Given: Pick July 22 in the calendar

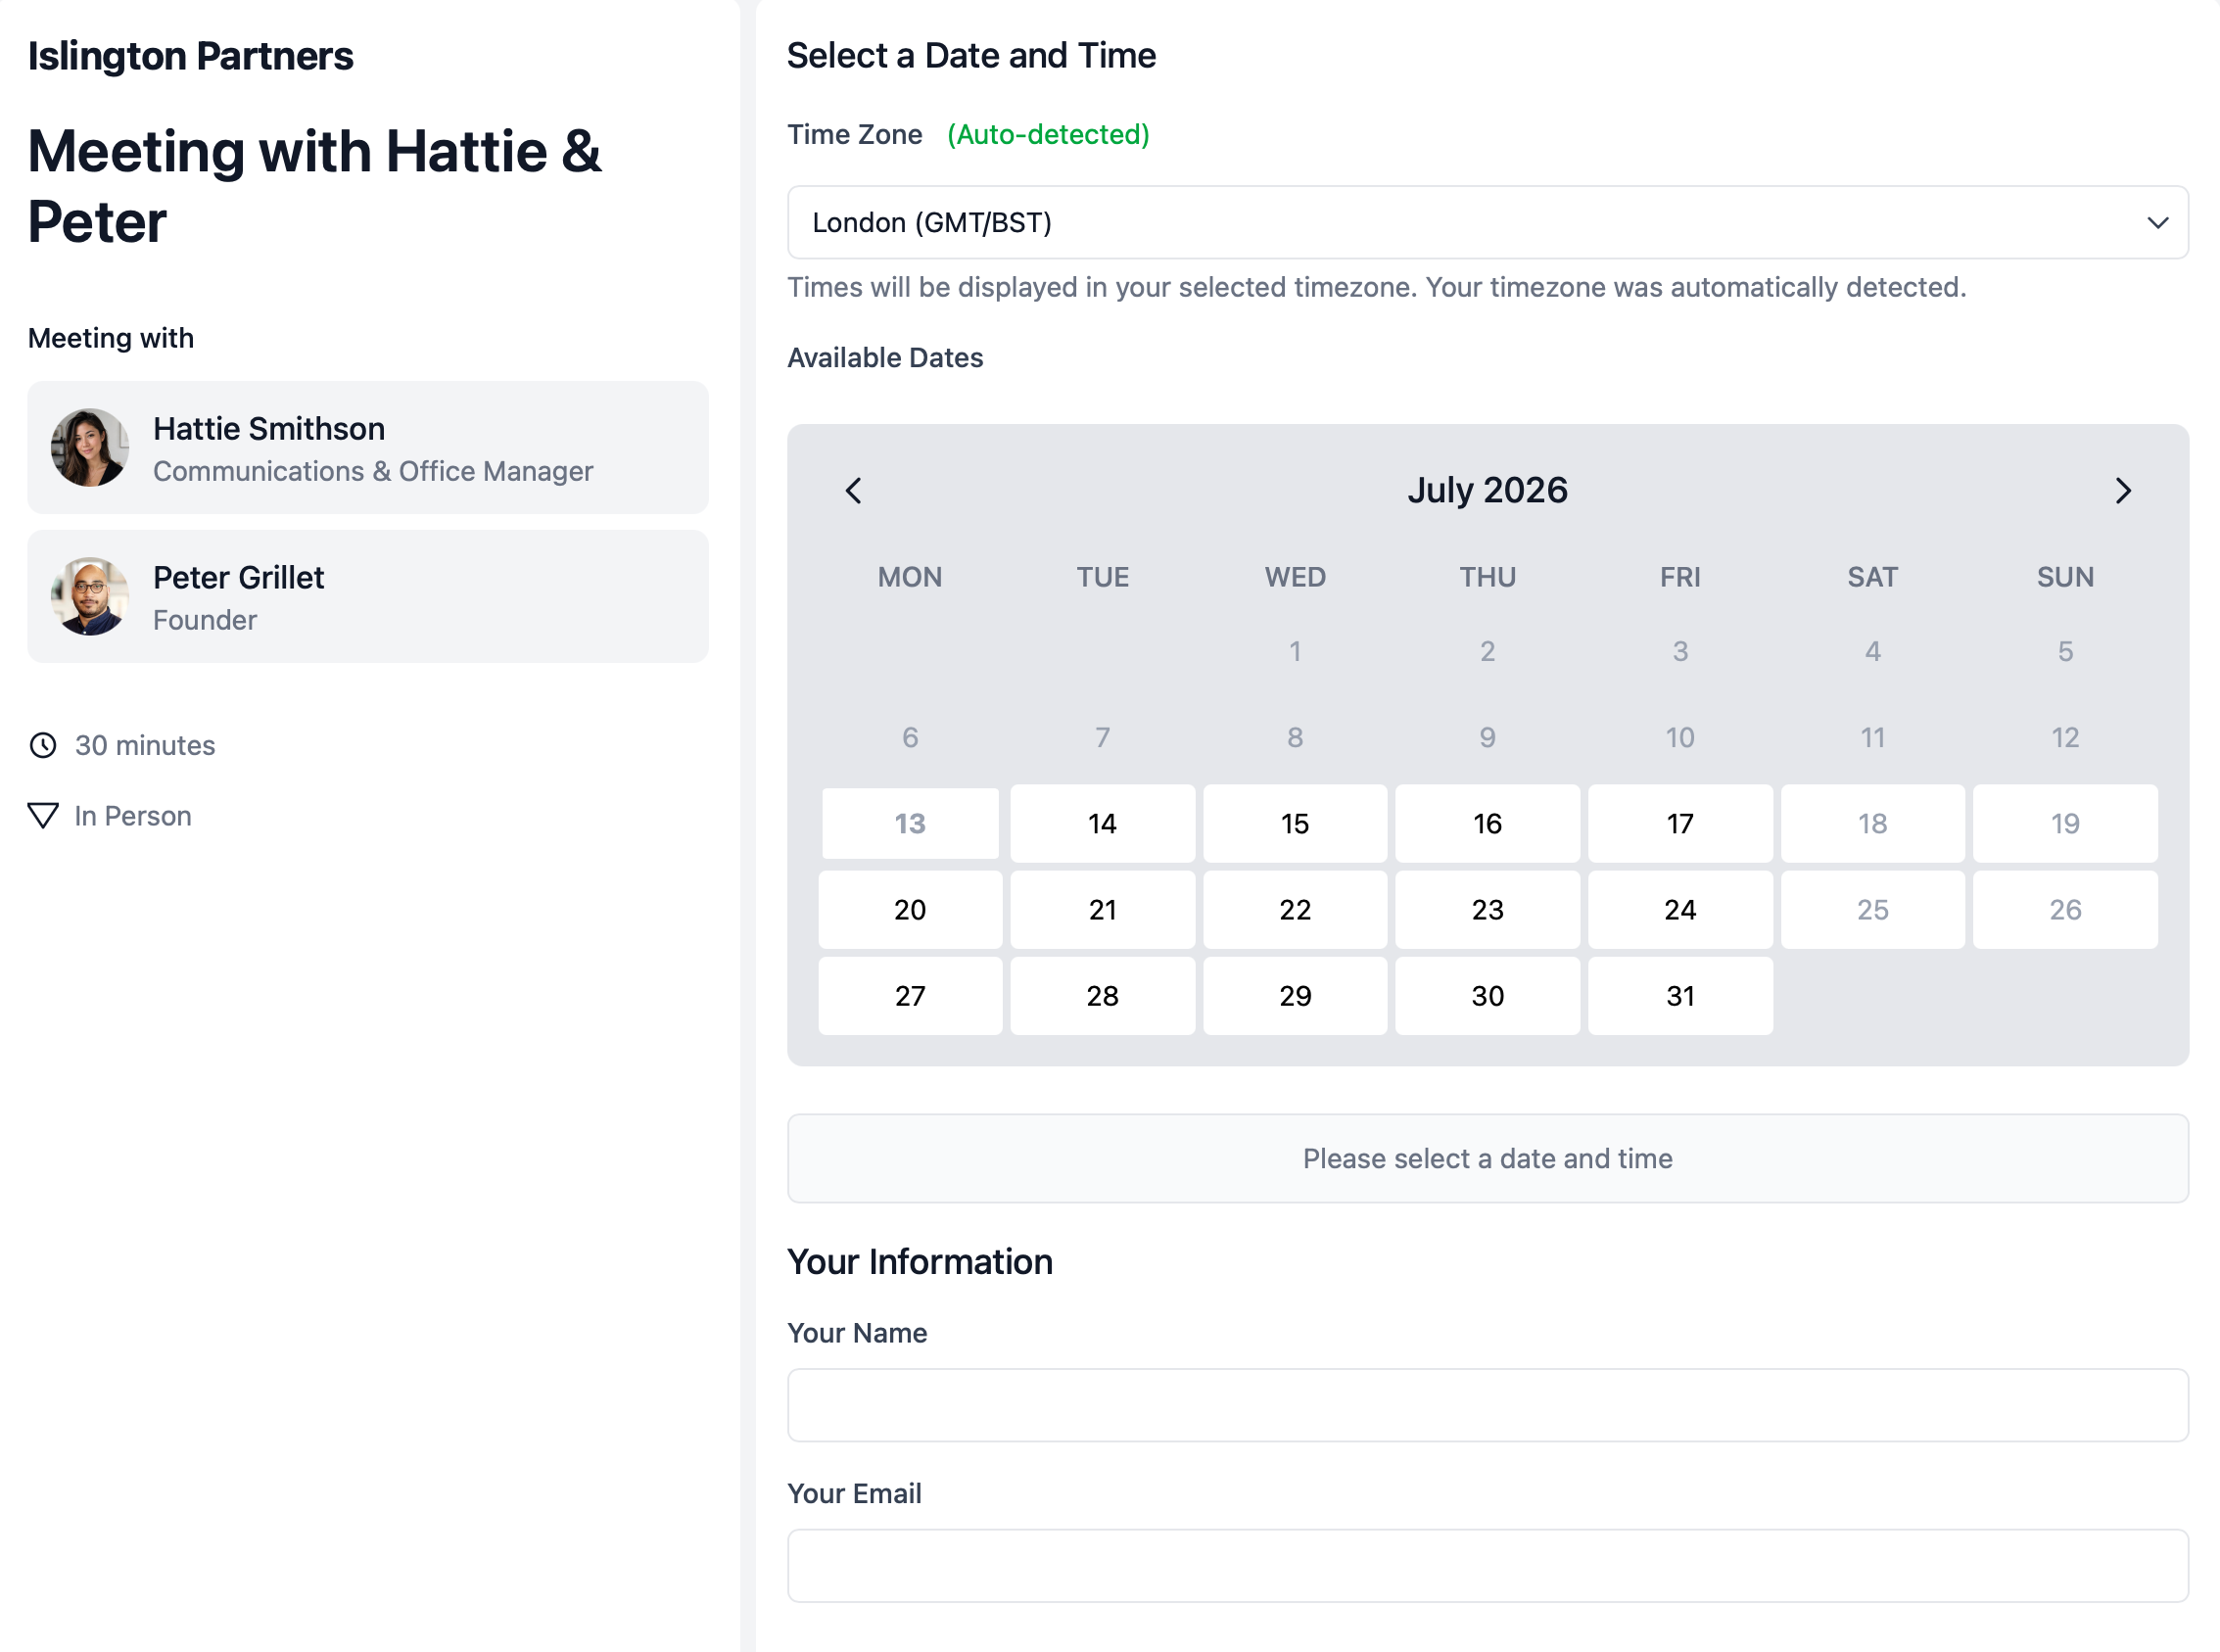Looking at the screenshot, I should click(1295, 909).
